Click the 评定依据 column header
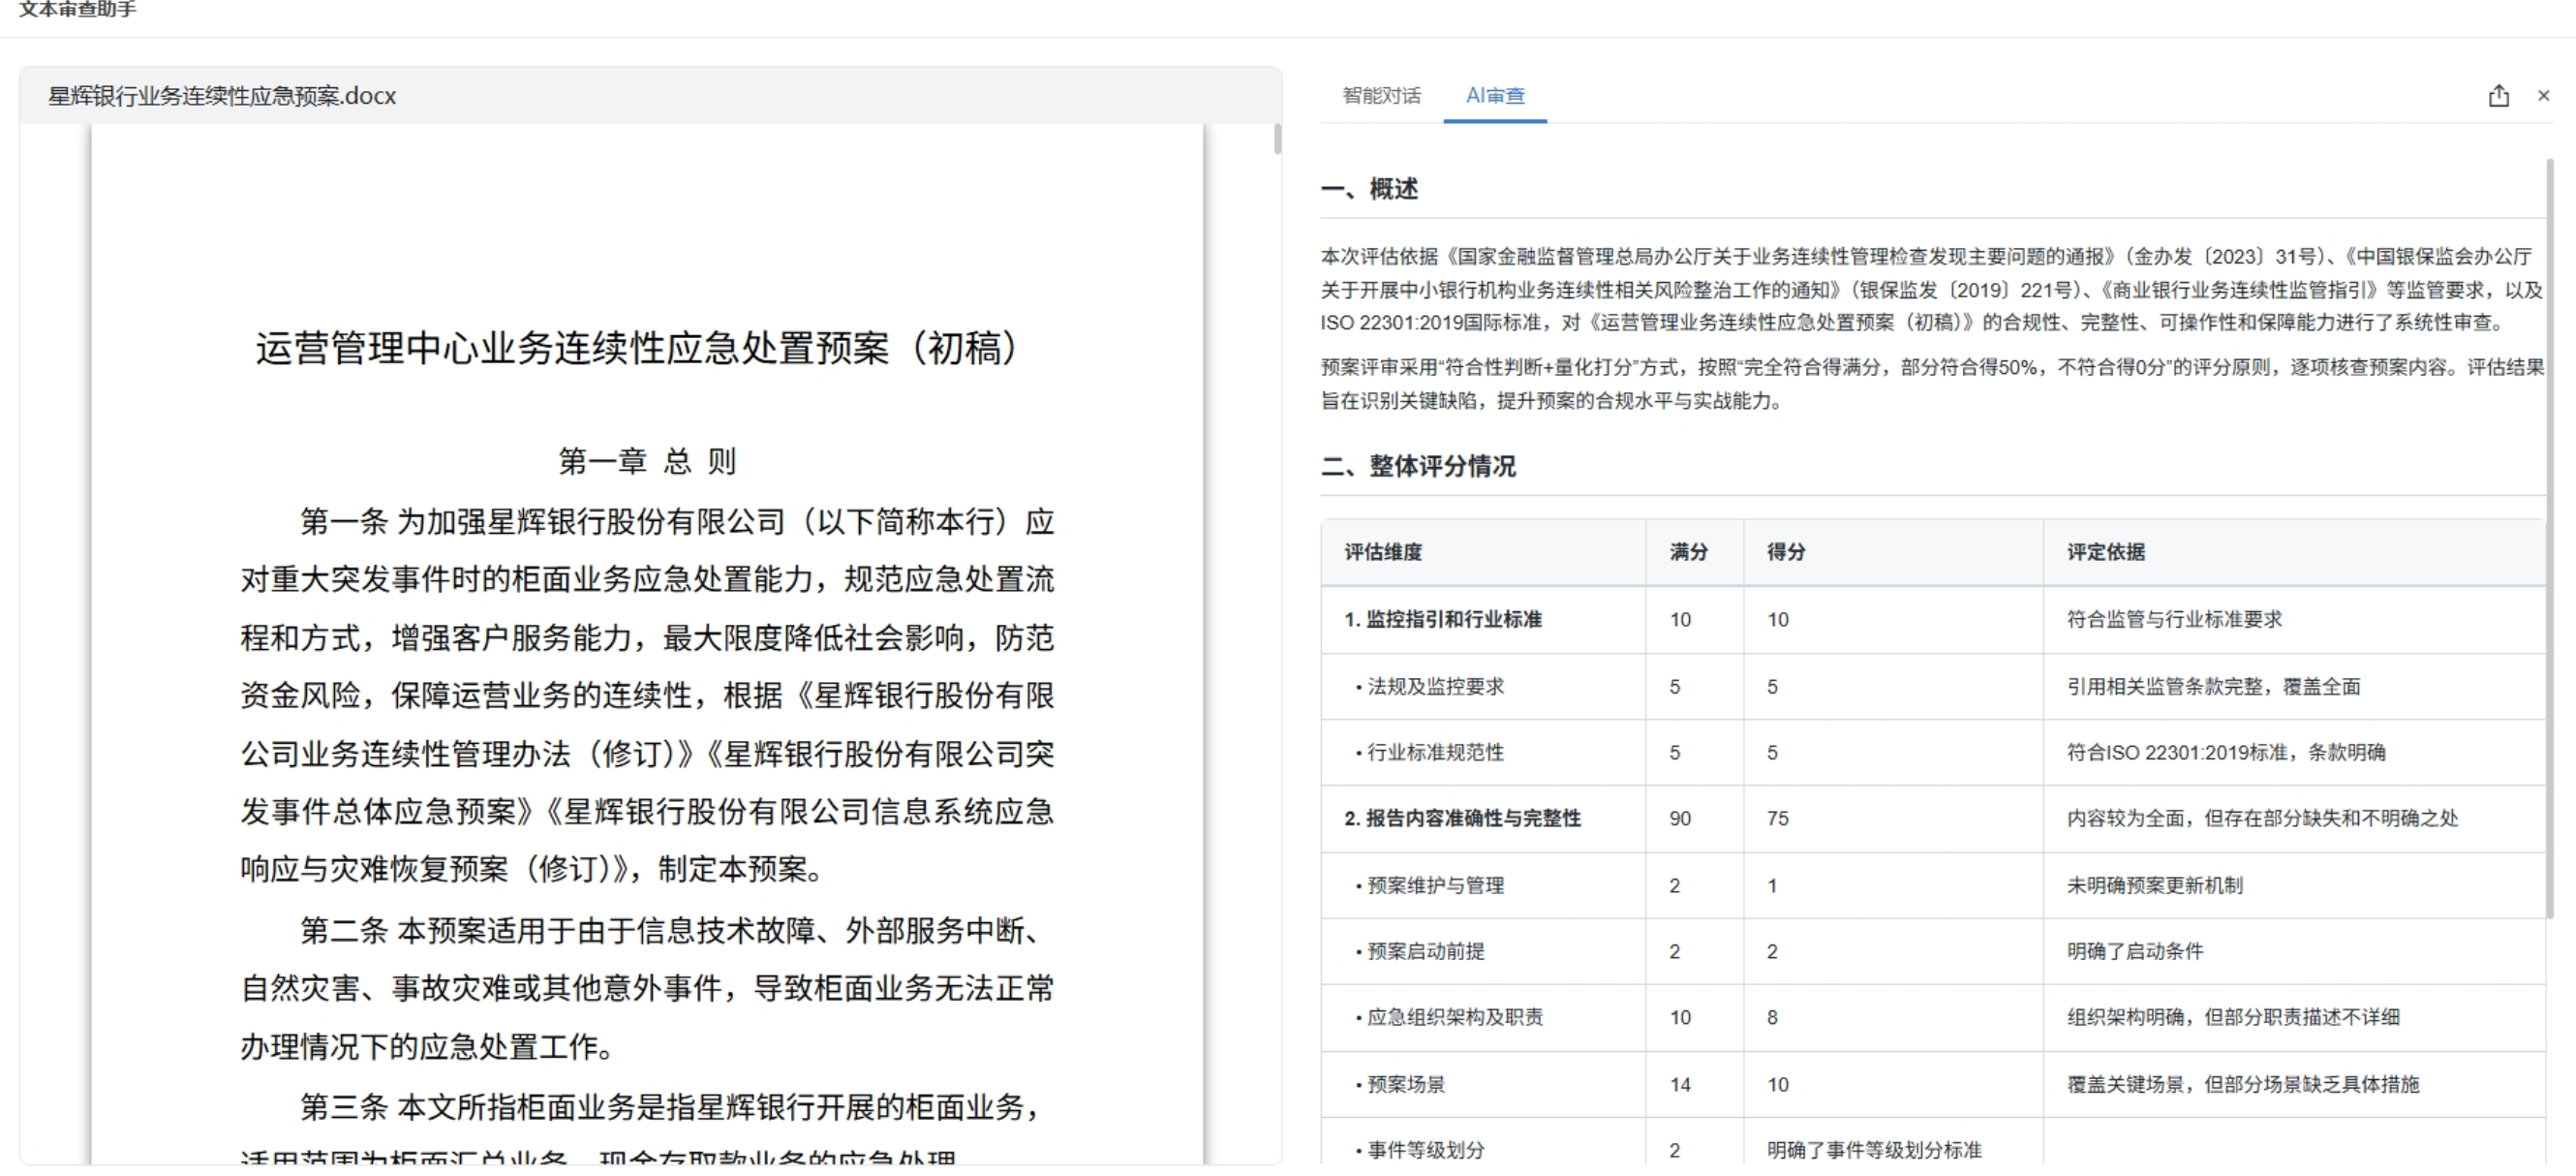2576x1176 pixels. point(2105,552)
